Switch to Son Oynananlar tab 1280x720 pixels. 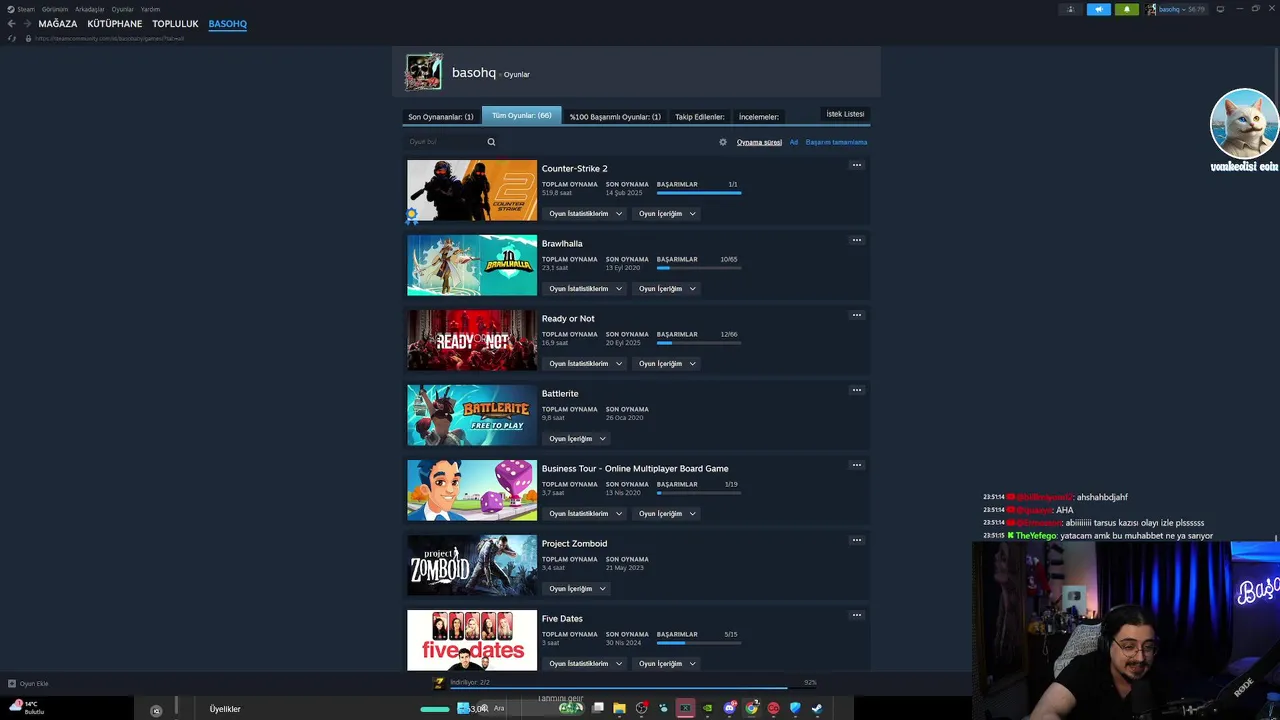441,117
